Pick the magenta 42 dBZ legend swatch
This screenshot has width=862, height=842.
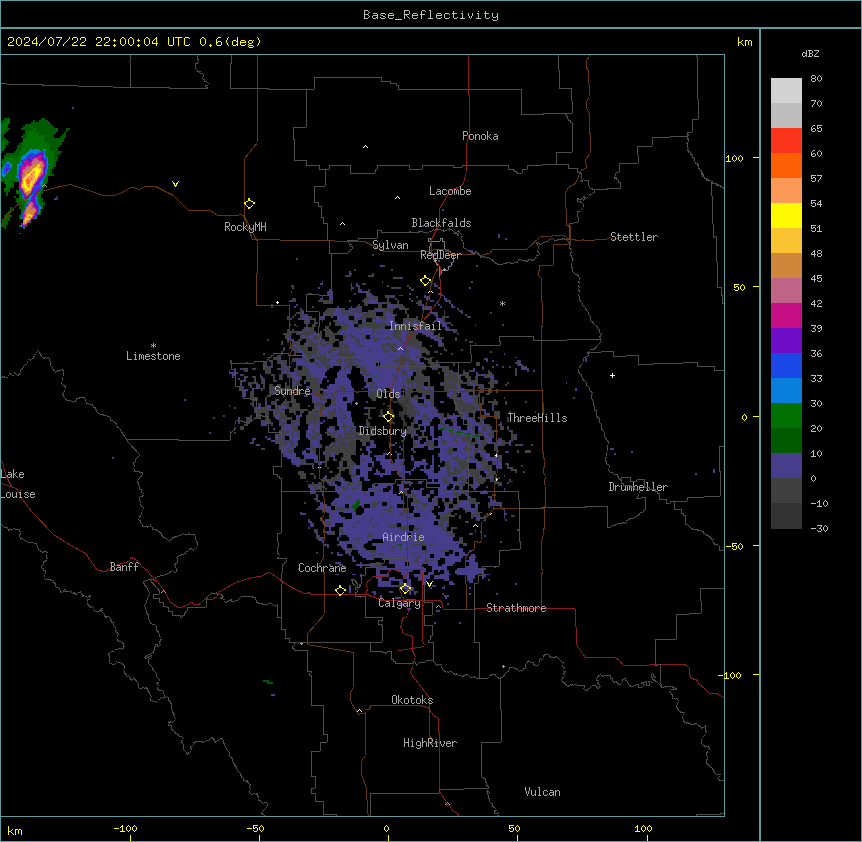pyautogui.click(x=786, y=315)
